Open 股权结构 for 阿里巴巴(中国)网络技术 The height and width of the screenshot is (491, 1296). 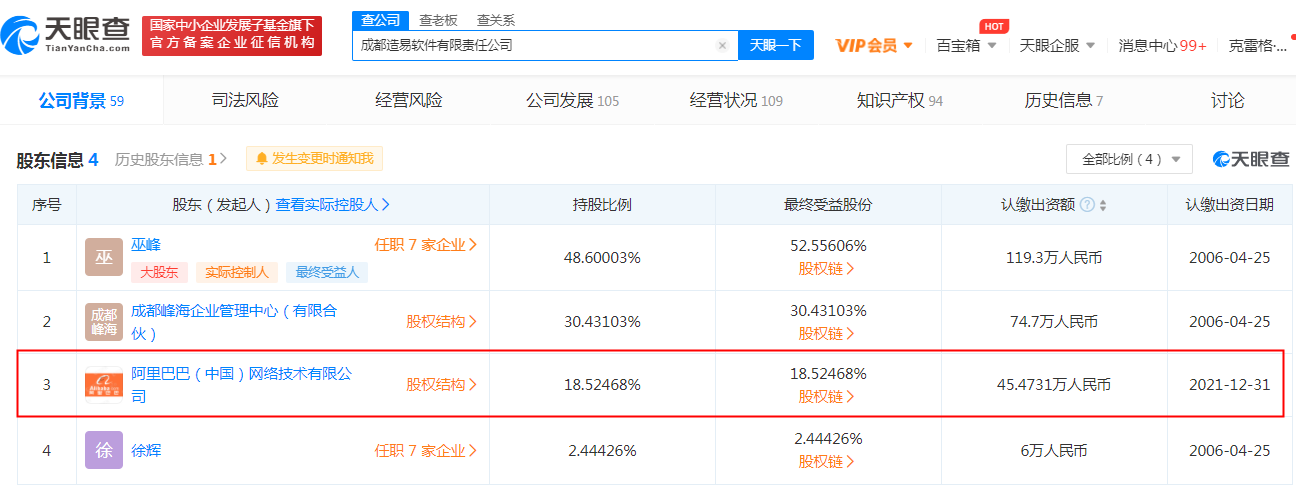[x=442, y=384]
